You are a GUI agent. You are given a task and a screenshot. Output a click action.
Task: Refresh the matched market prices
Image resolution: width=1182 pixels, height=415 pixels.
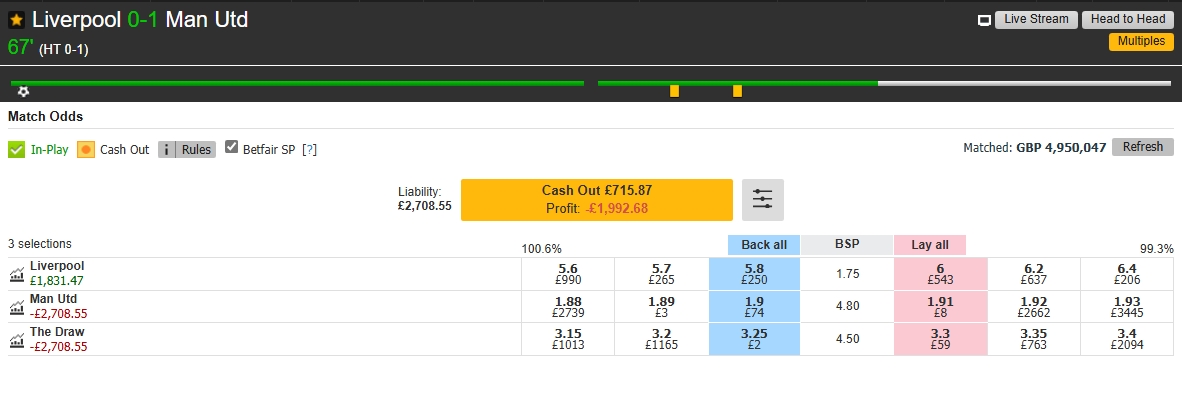[x=1143, y=147]
